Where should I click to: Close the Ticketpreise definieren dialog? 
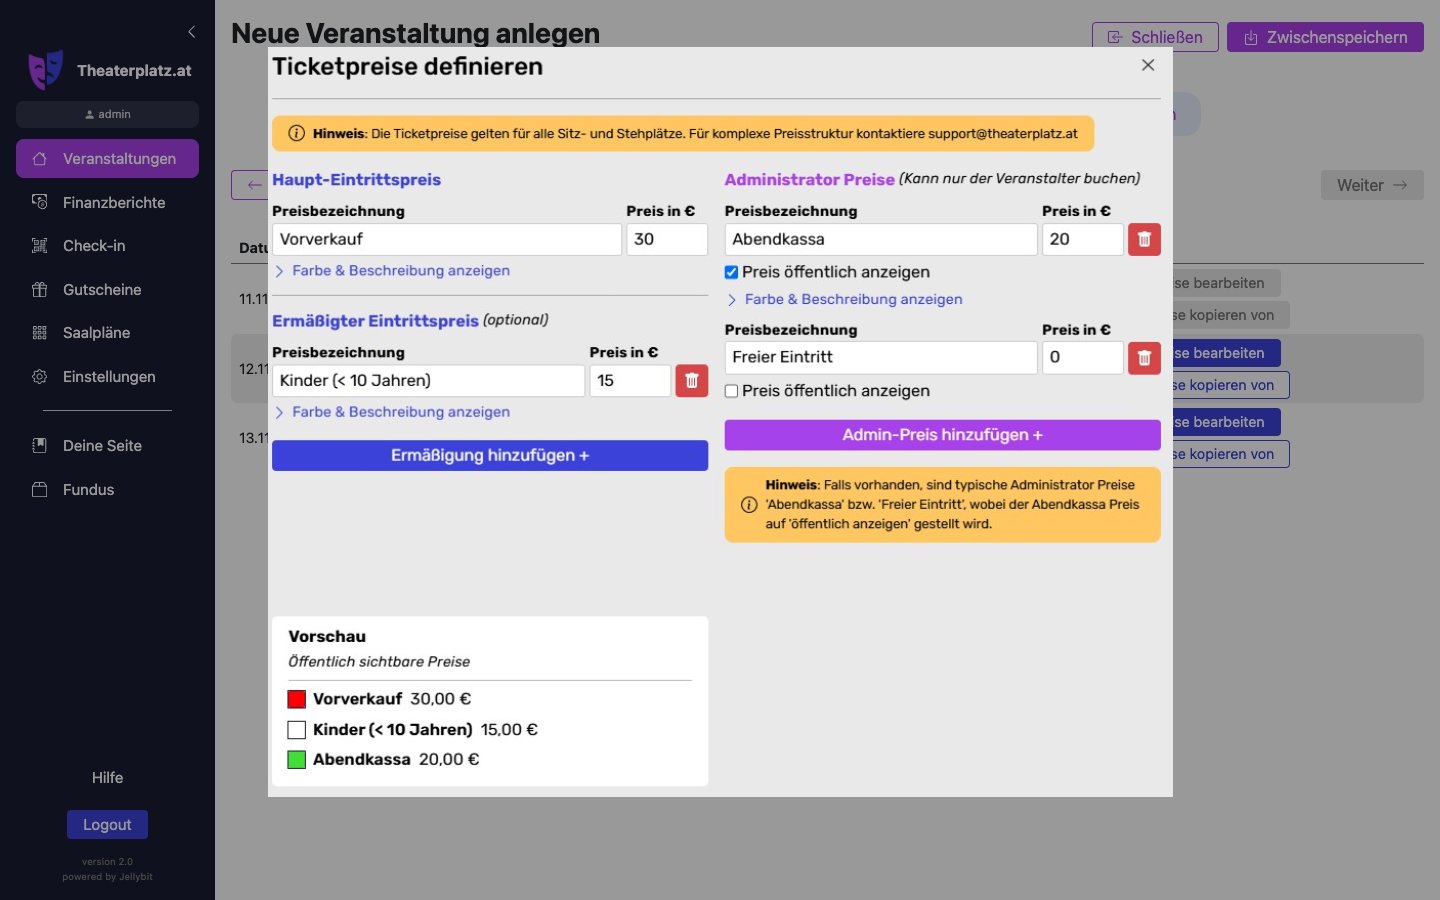point(1148,65)
